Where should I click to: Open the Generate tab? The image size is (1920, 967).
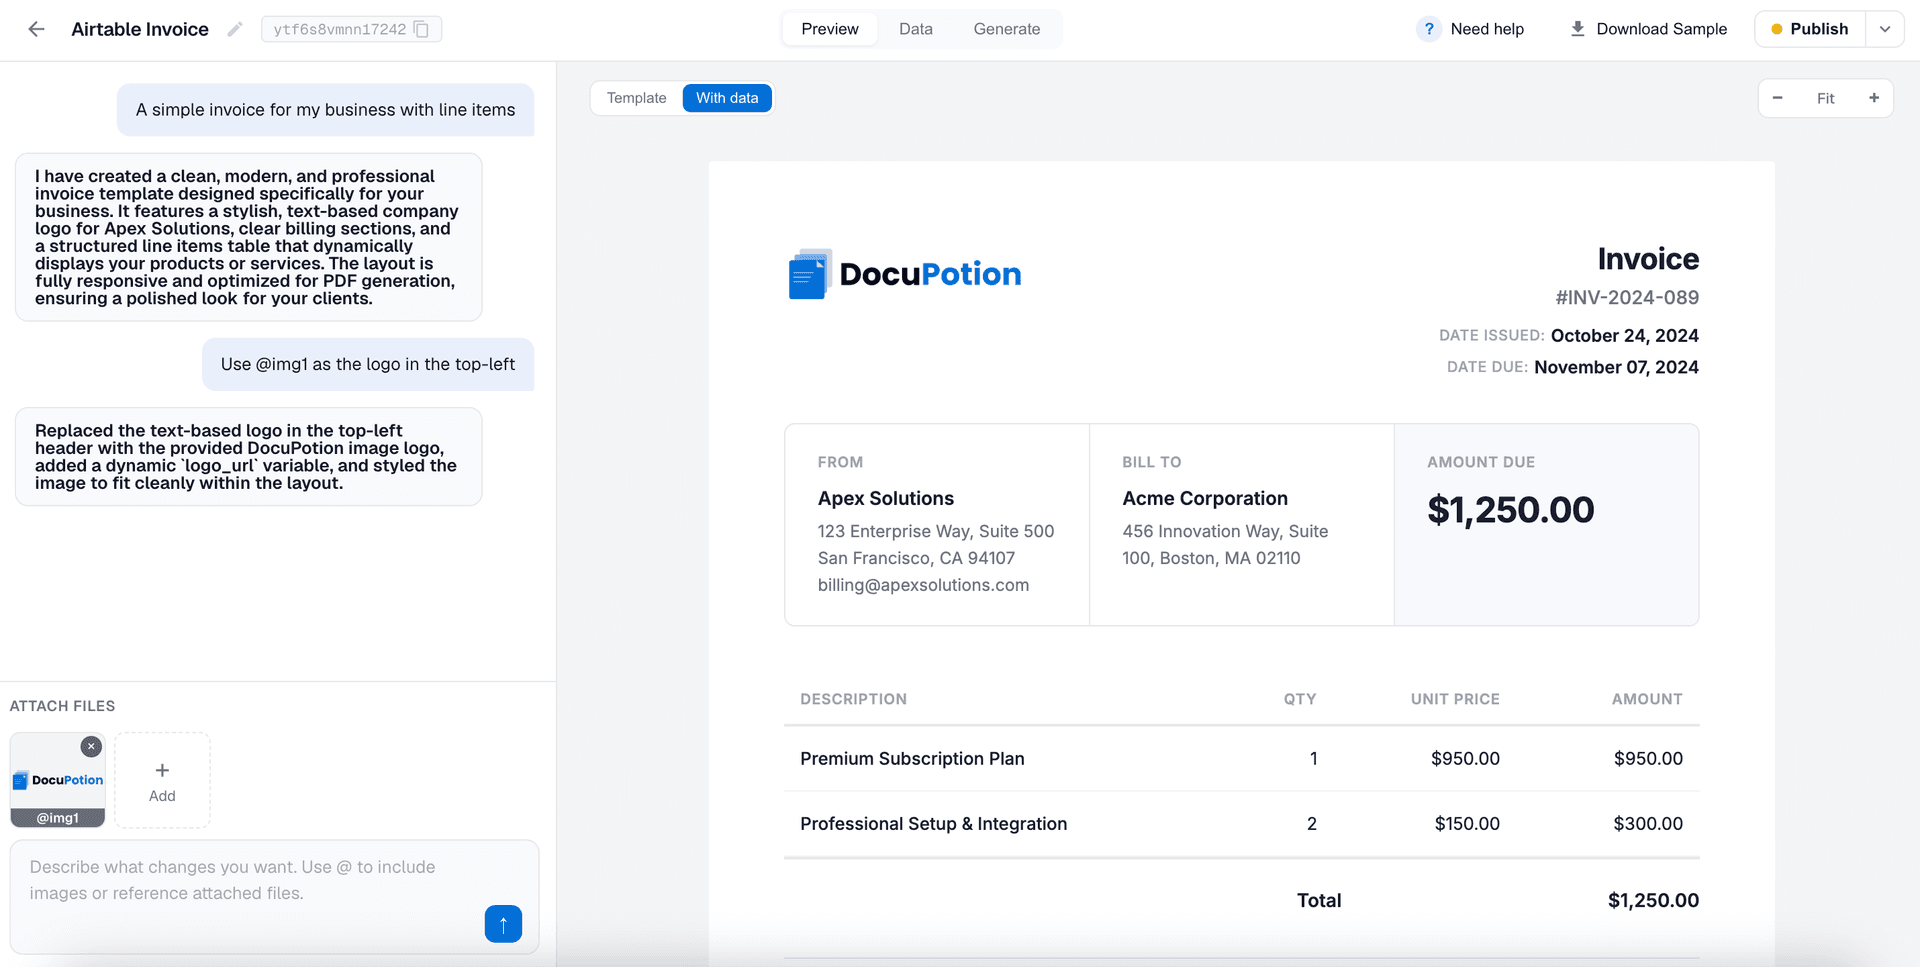(1006, 29)
